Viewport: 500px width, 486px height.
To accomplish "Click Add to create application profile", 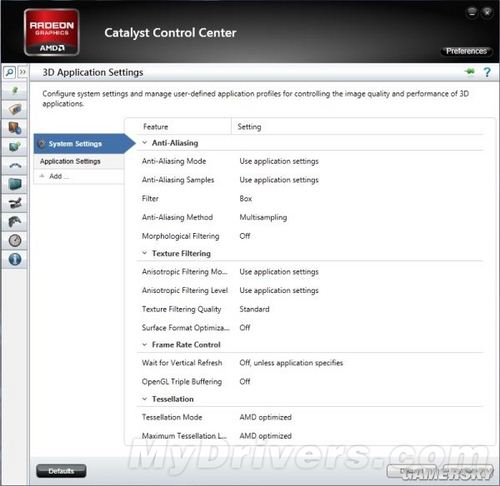I will (x=55, y=176).
